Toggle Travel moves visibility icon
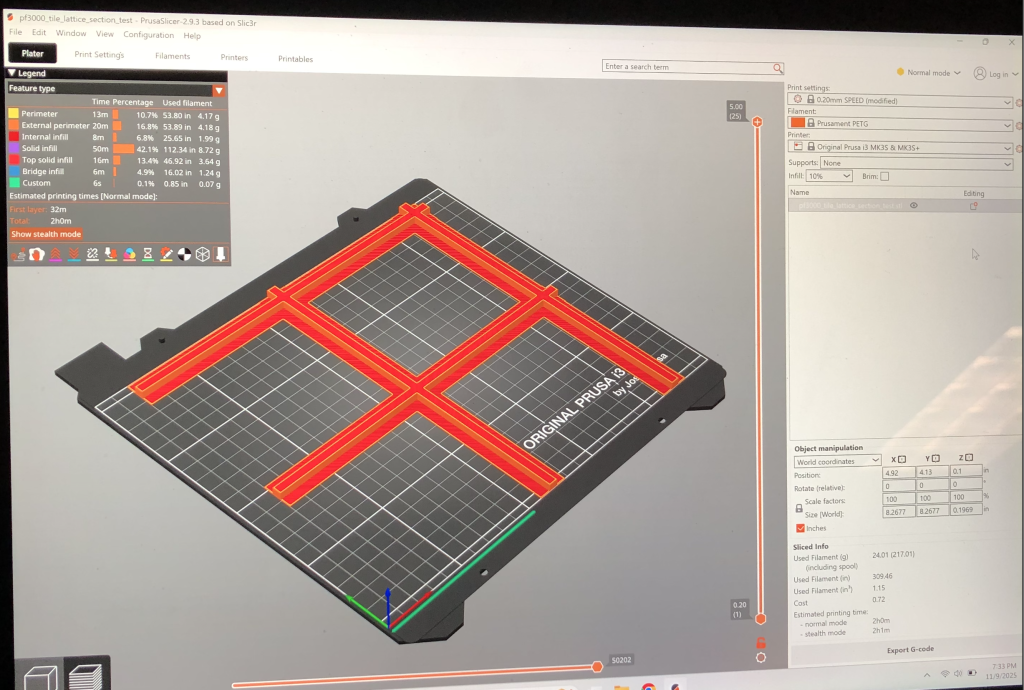The height and width of the screenshot is (690, 1024). (x=18, y=255)
